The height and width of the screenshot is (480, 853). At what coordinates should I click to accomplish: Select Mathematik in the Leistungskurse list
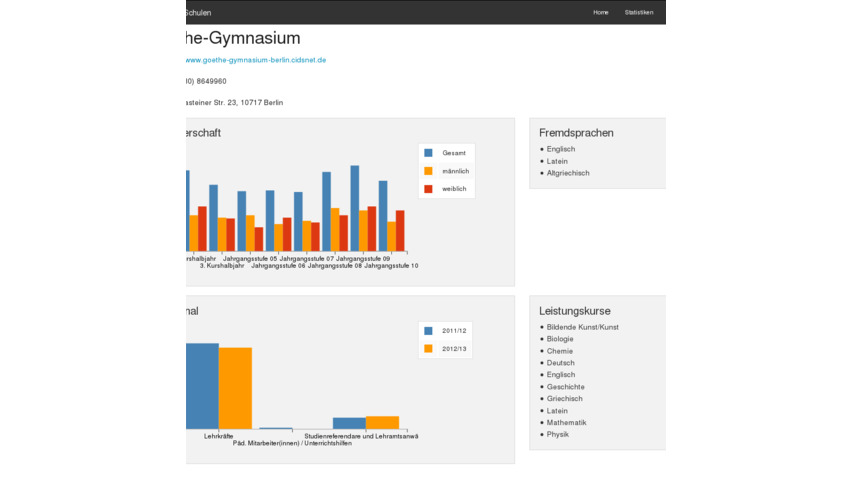pos(566,423)
